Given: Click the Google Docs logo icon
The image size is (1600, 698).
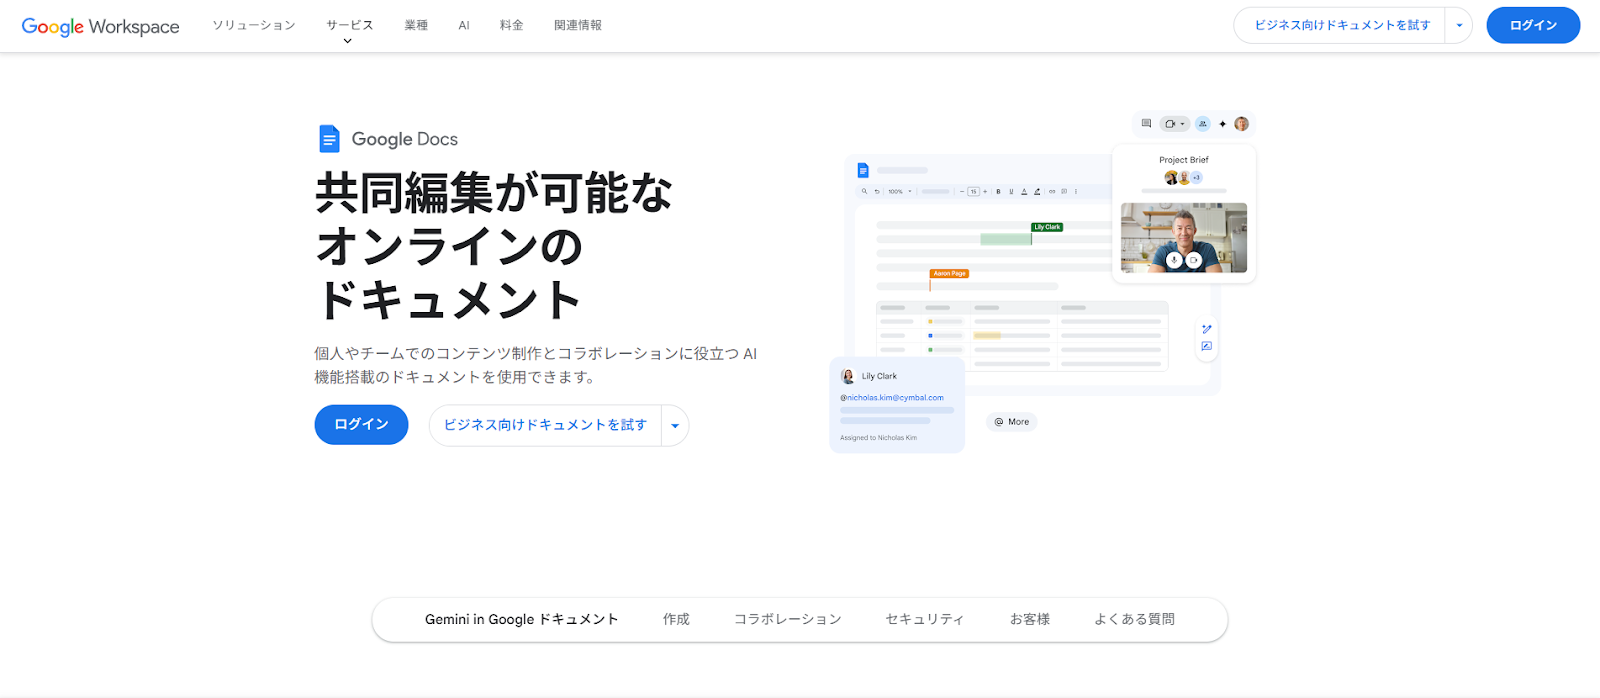Looking at the screenshot, I should pos(329,139).
